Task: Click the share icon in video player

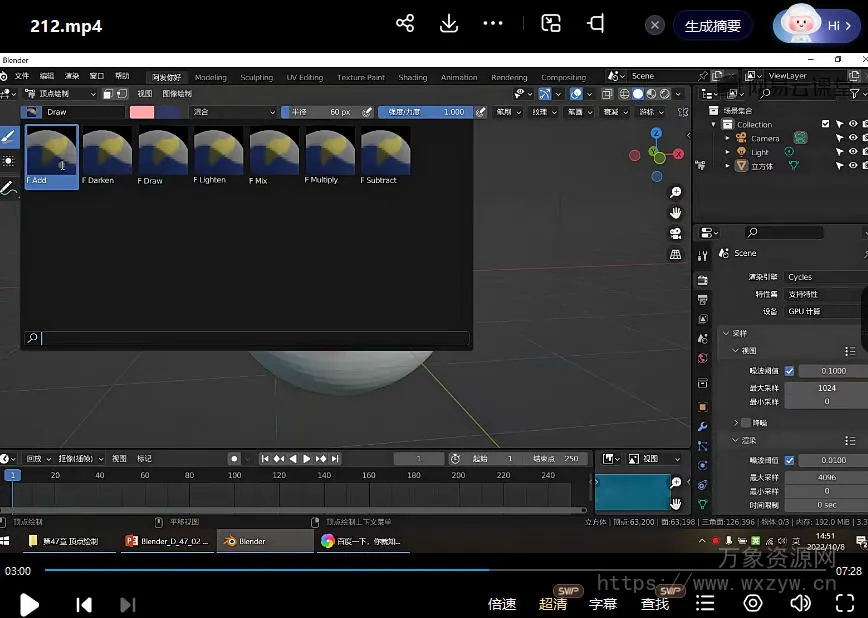Action: click(x=405, y=24)
